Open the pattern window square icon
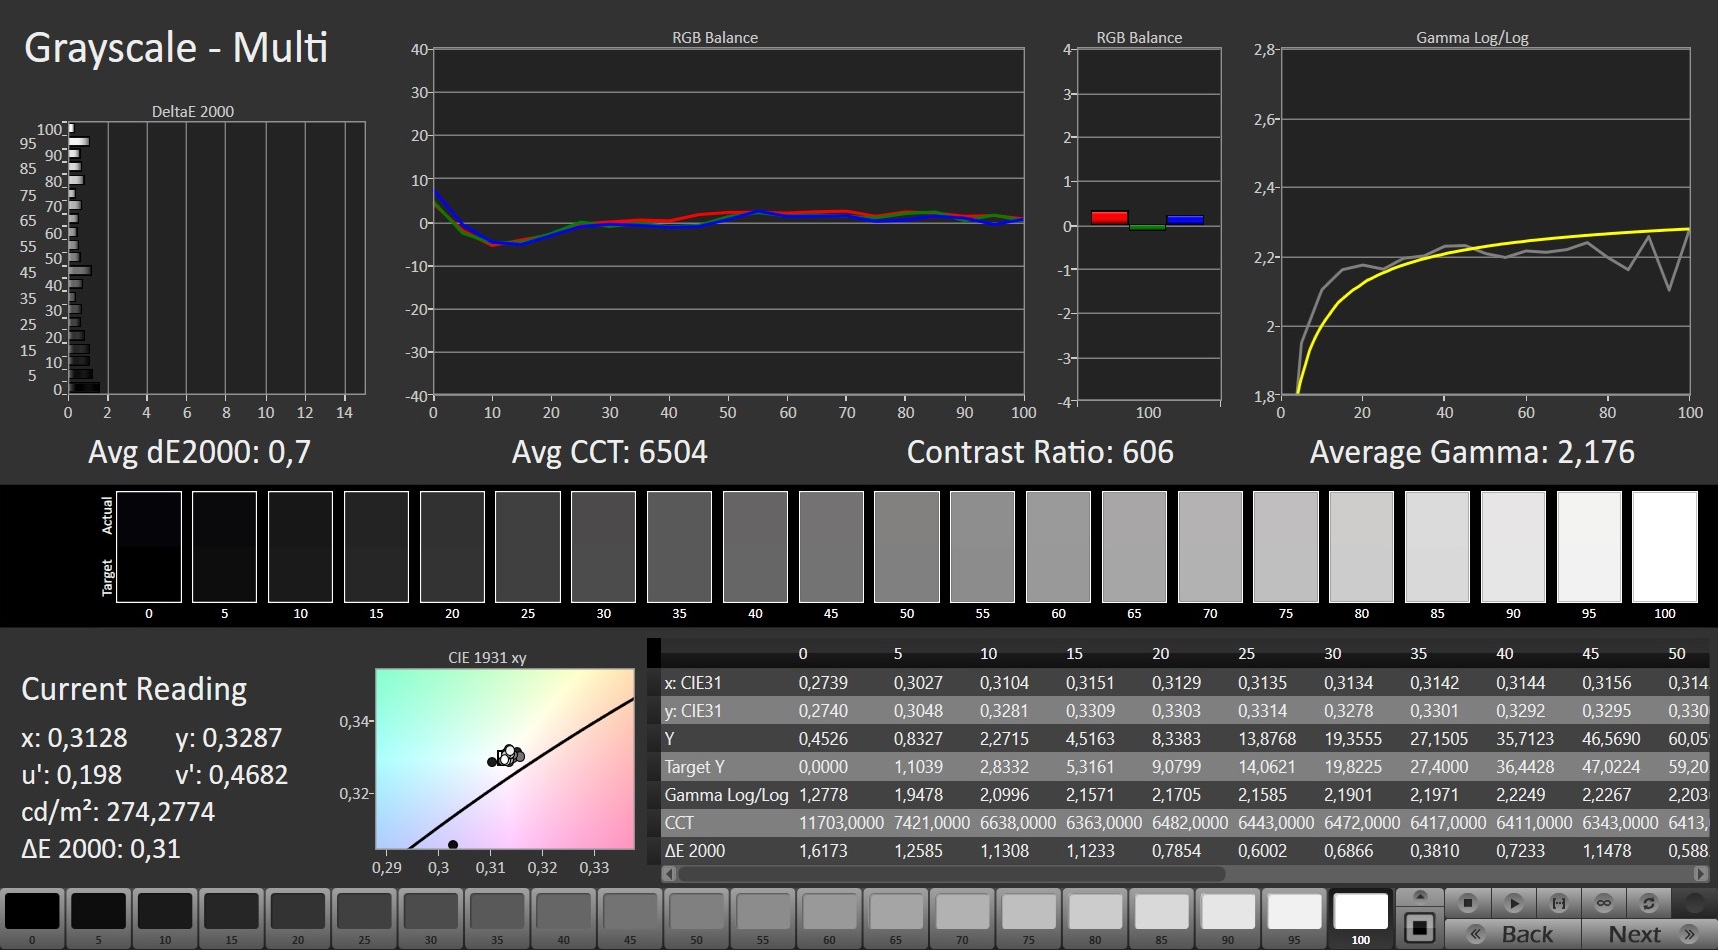This screenshot has height=950, width=1718. pos(1419,927)
